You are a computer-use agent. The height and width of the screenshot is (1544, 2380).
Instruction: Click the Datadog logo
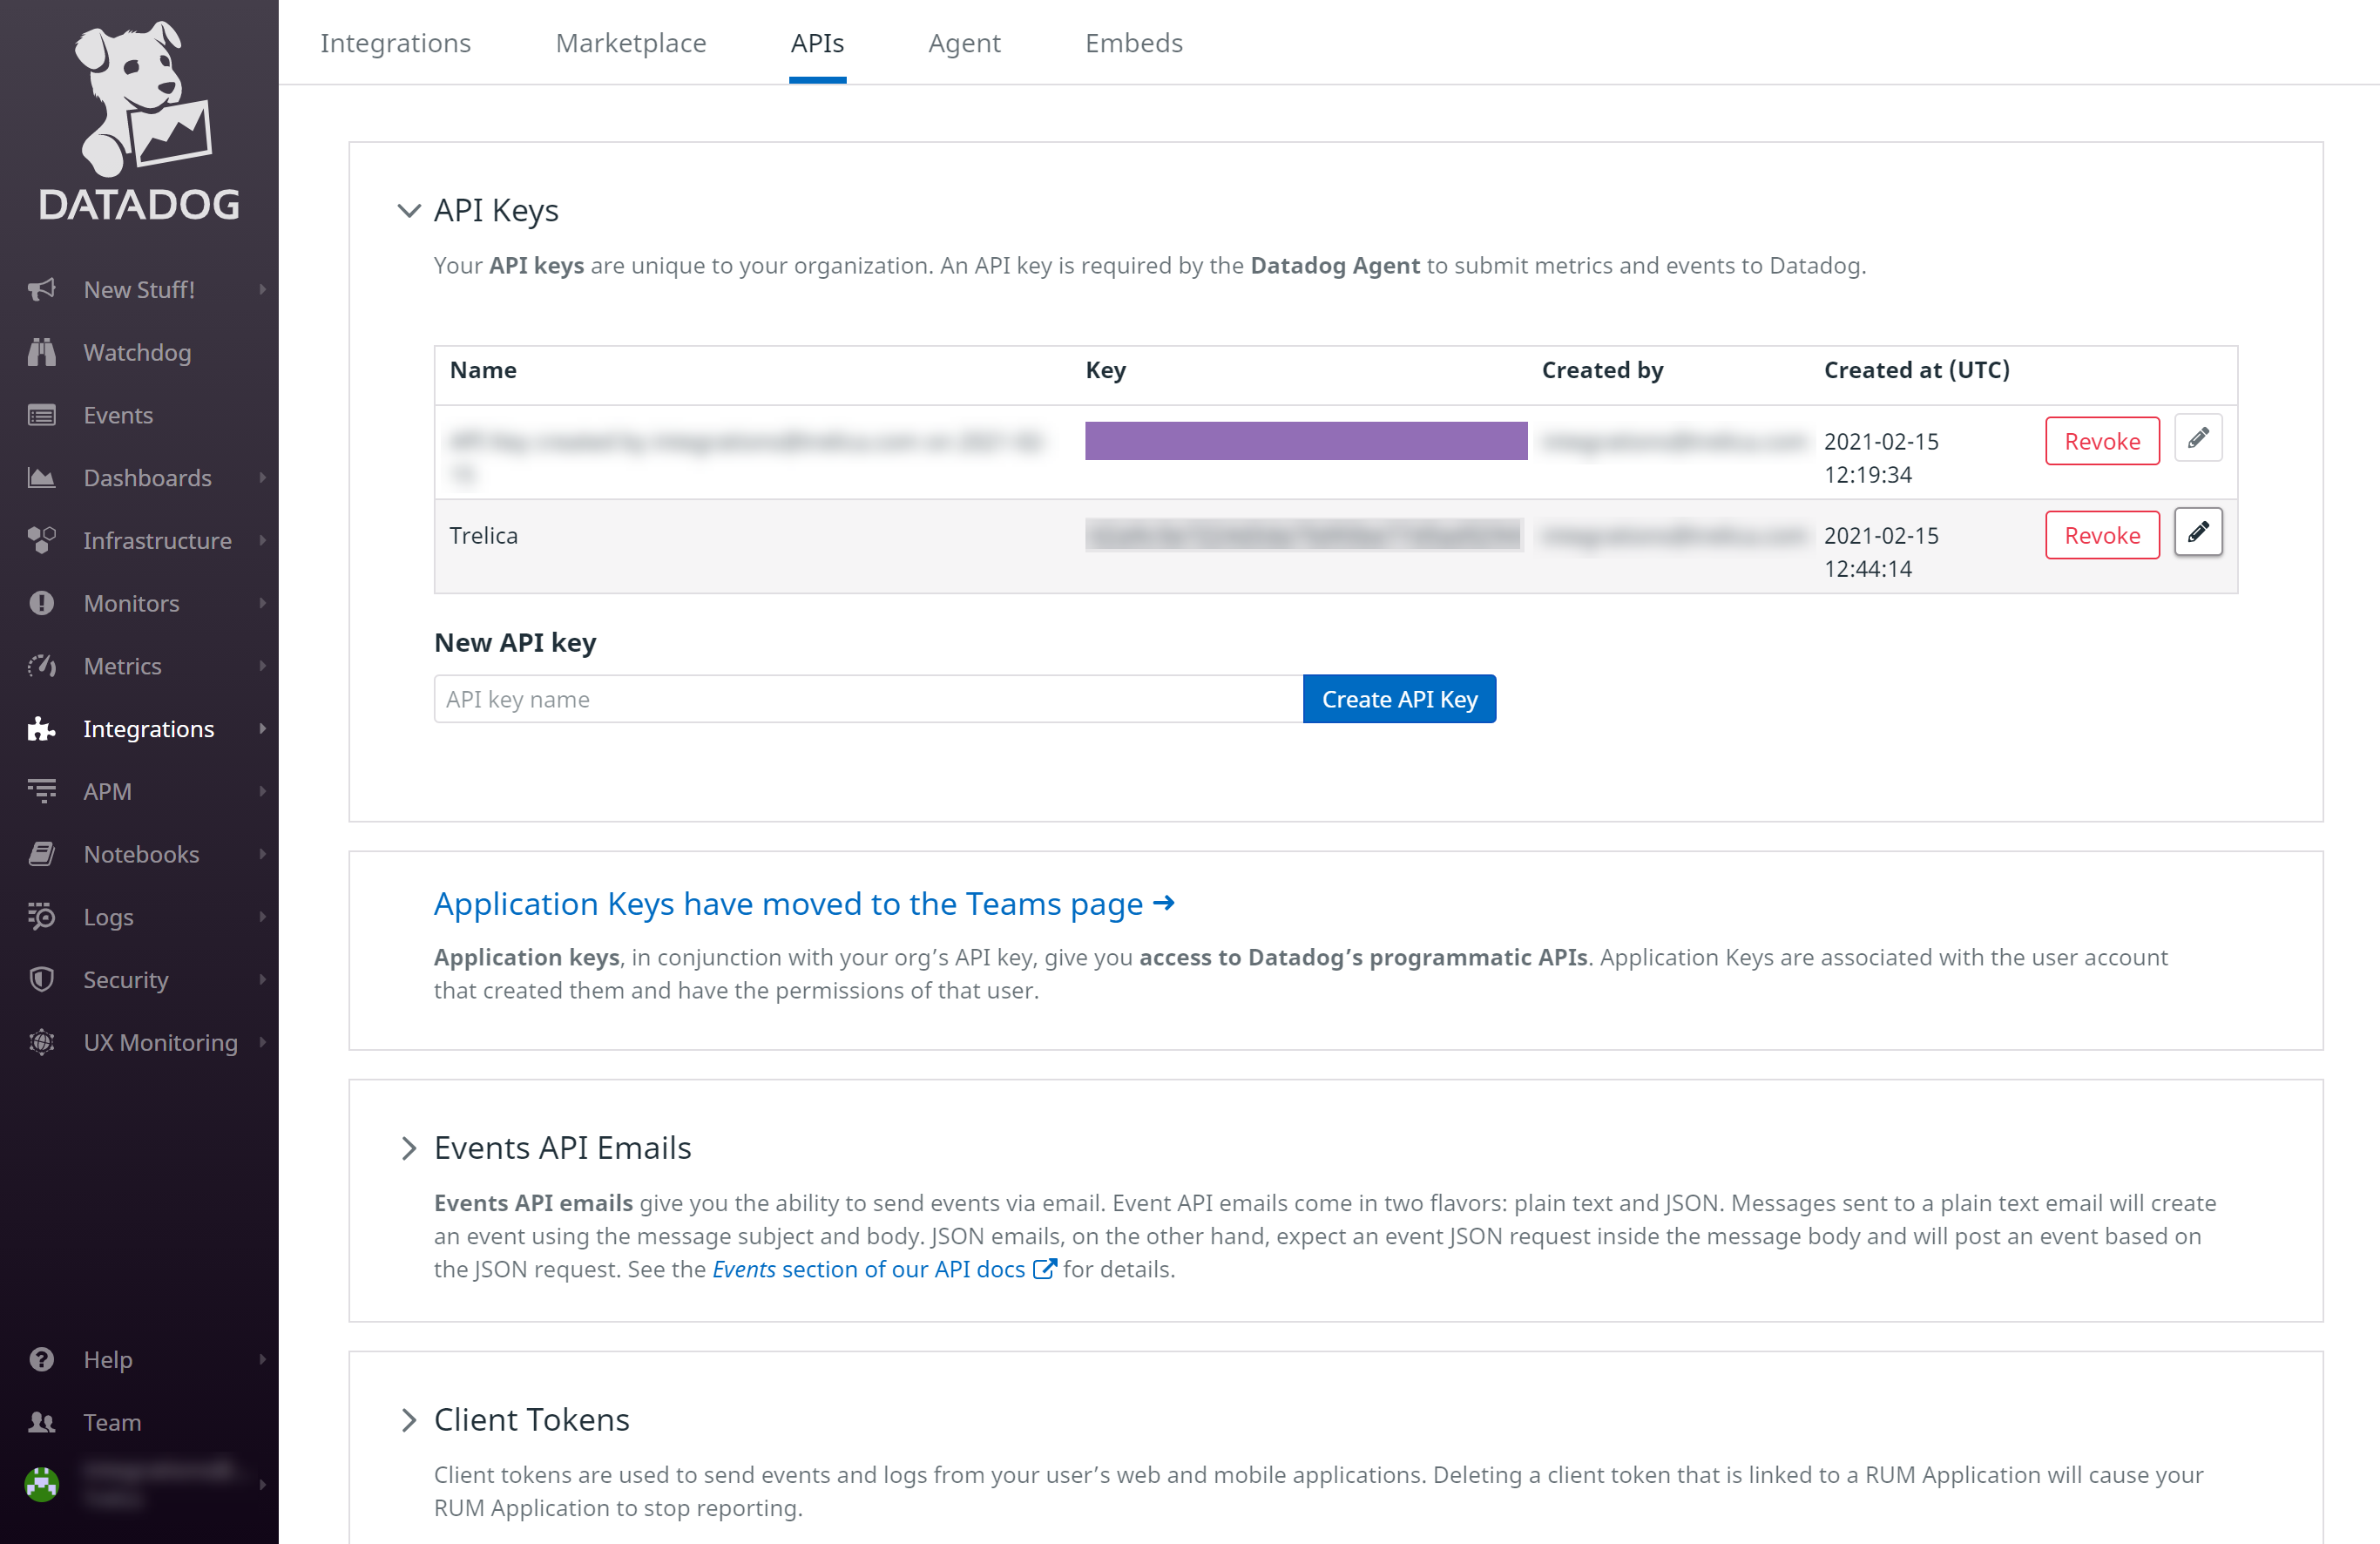[x=139, y=120]
